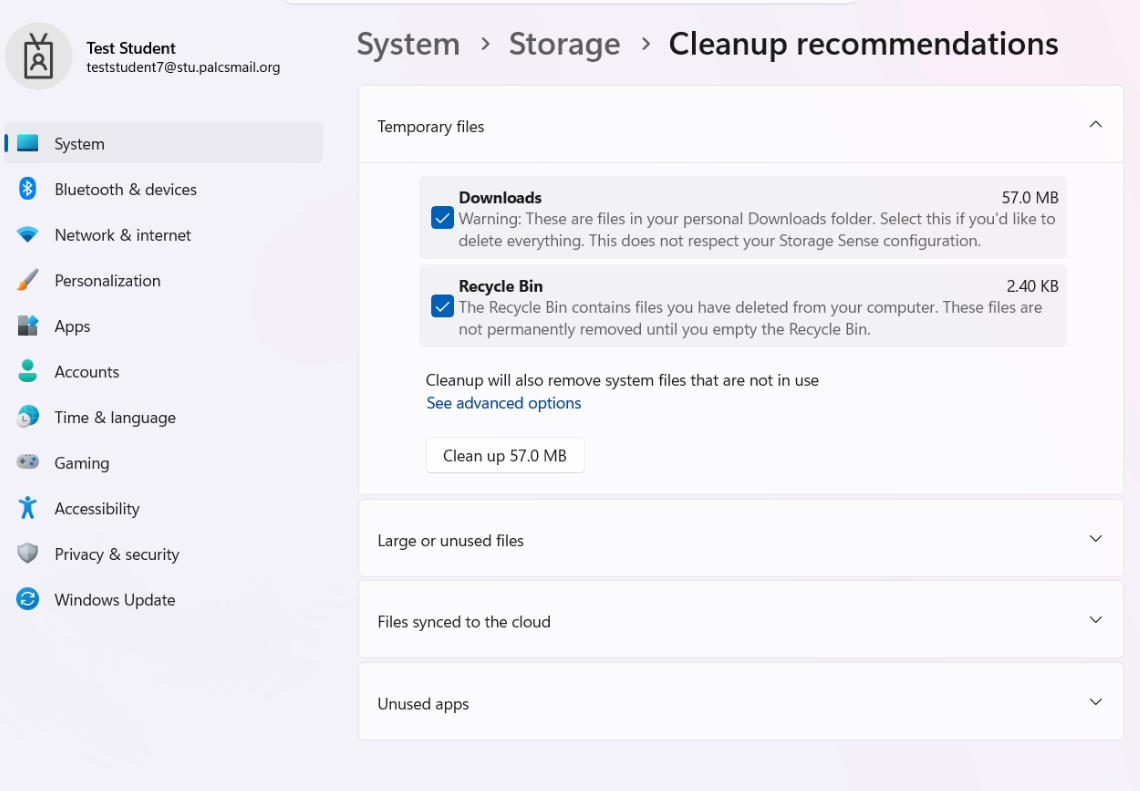Click the Gaming controller icon
This screenshot has height=791, width=1140.
[28, 462]
